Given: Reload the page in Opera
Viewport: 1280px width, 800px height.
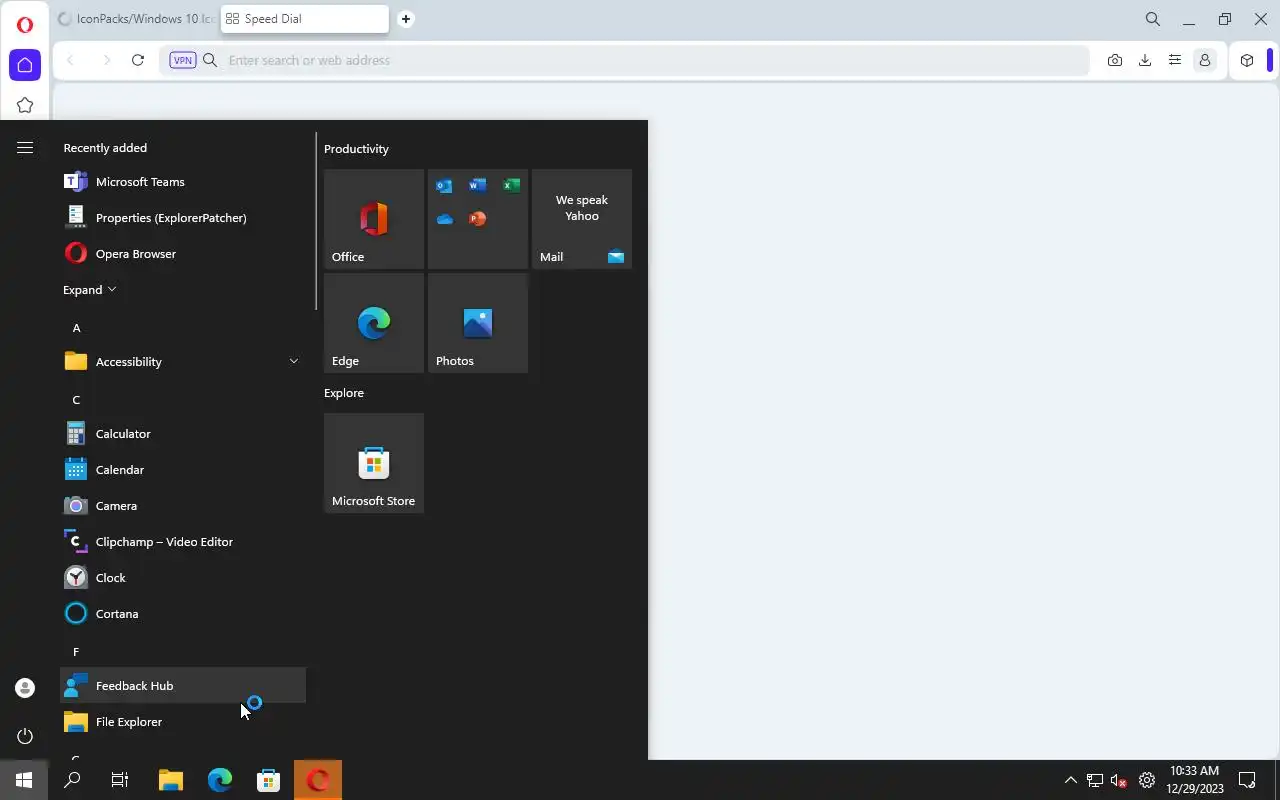Looking at the screenshot, I should 138,60.
